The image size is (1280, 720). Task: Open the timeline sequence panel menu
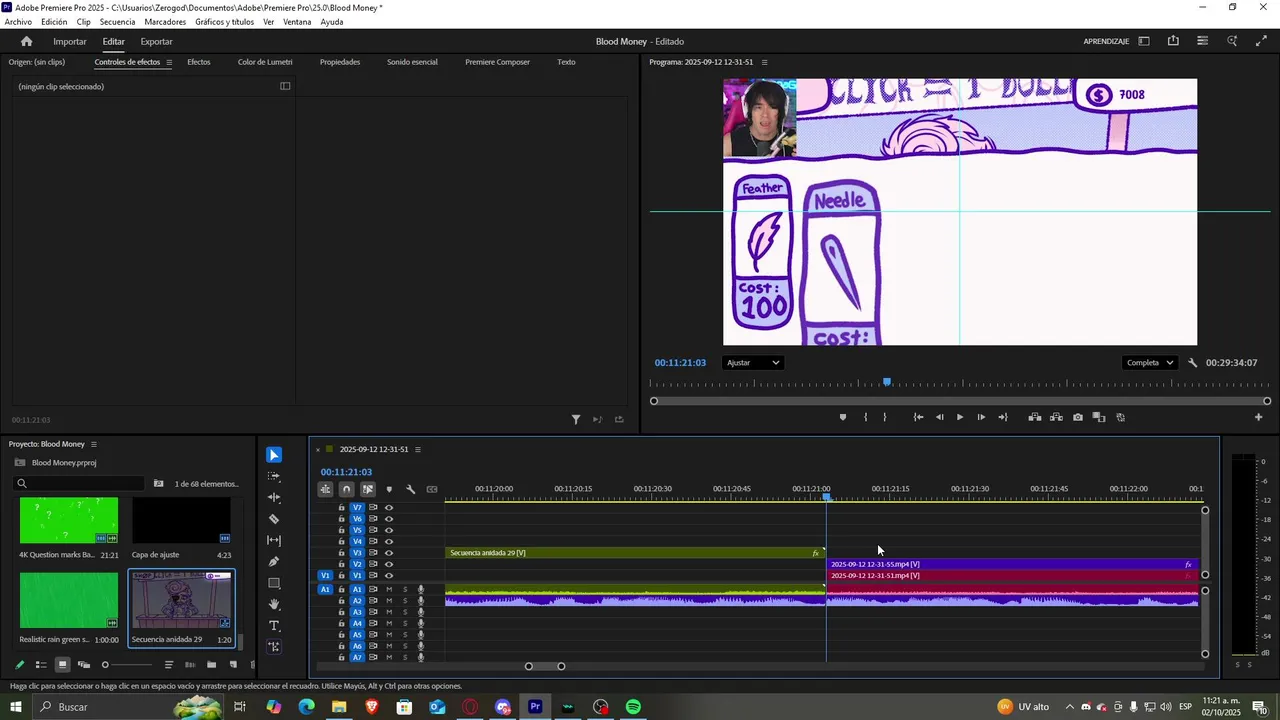tap(418, 449)
